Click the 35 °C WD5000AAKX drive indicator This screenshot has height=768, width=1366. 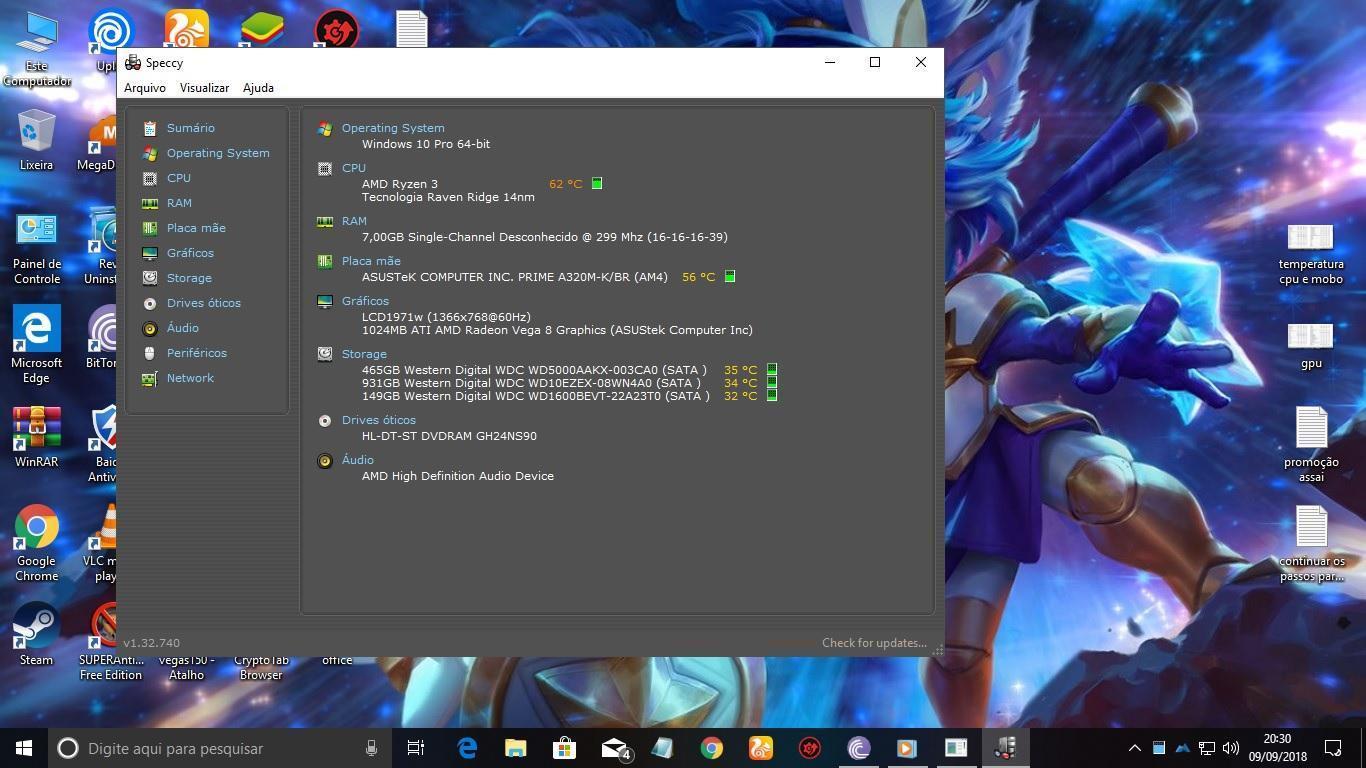772,370
